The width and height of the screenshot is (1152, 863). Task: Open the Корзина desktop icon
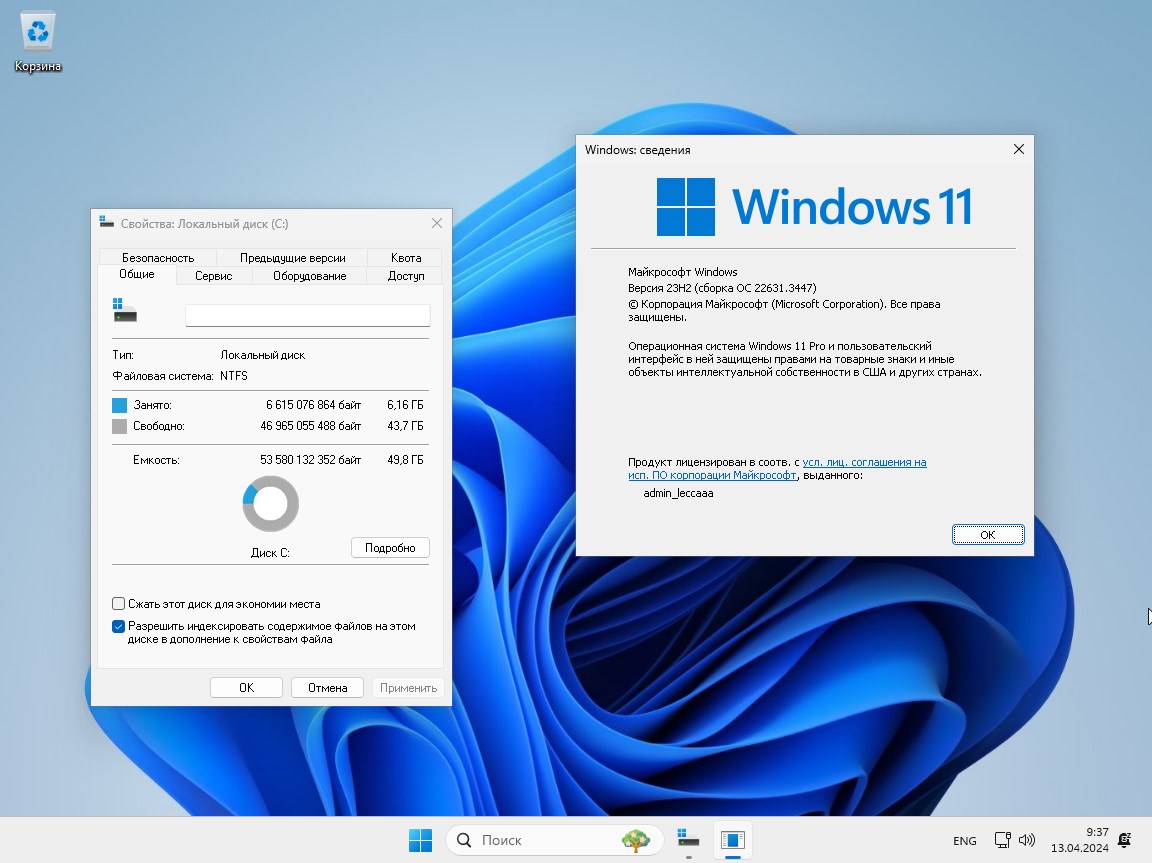[38, 40]
